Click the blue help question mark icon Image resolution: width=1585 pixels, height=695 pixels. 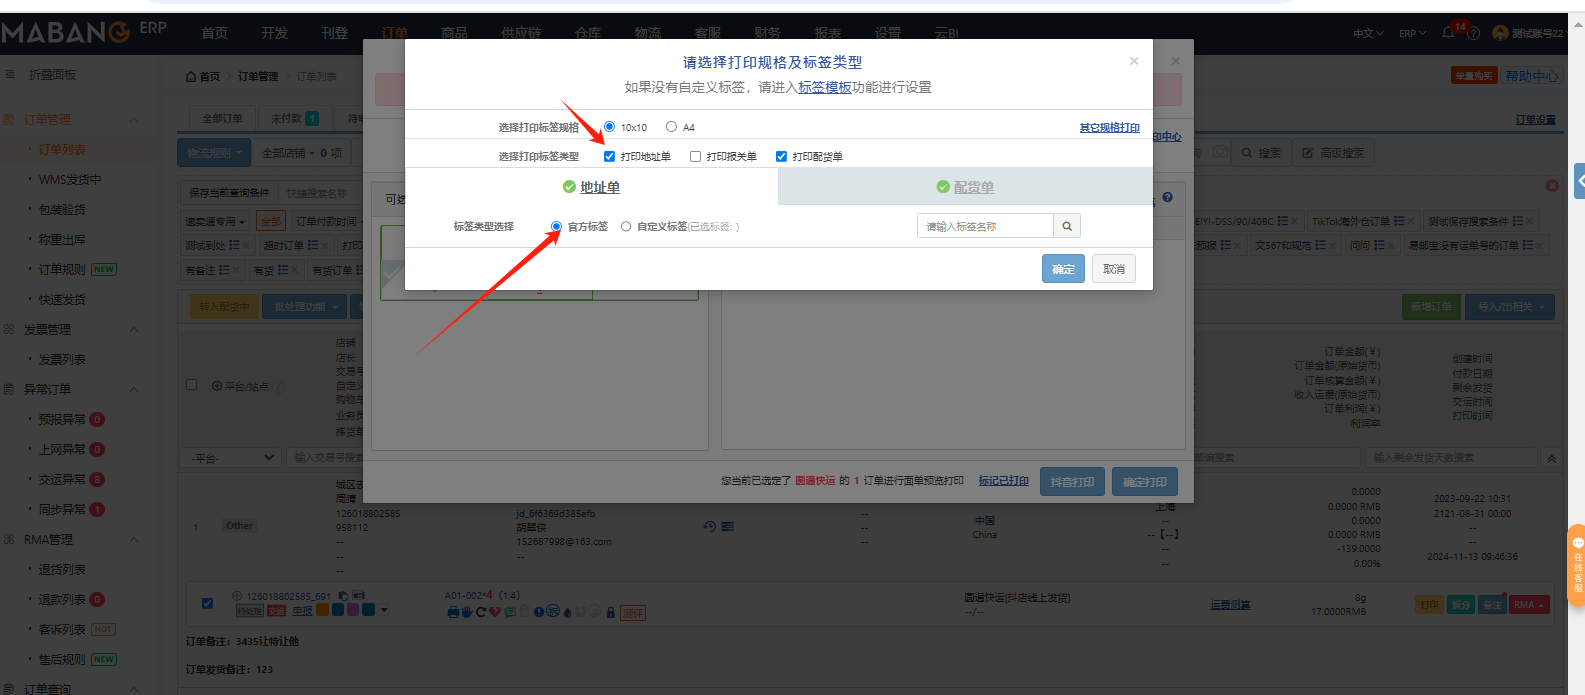[1167, 198]
